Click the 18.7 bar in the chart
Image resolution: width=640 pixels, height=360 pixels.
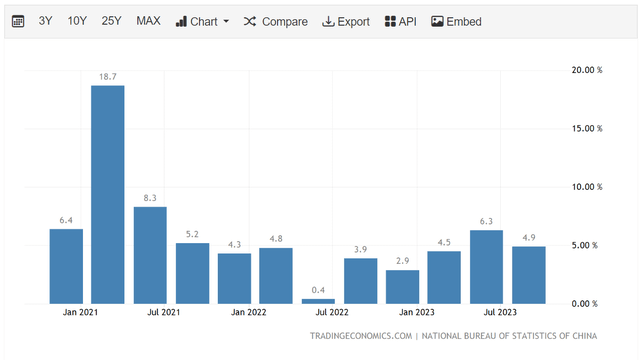(x=108, y=195)
